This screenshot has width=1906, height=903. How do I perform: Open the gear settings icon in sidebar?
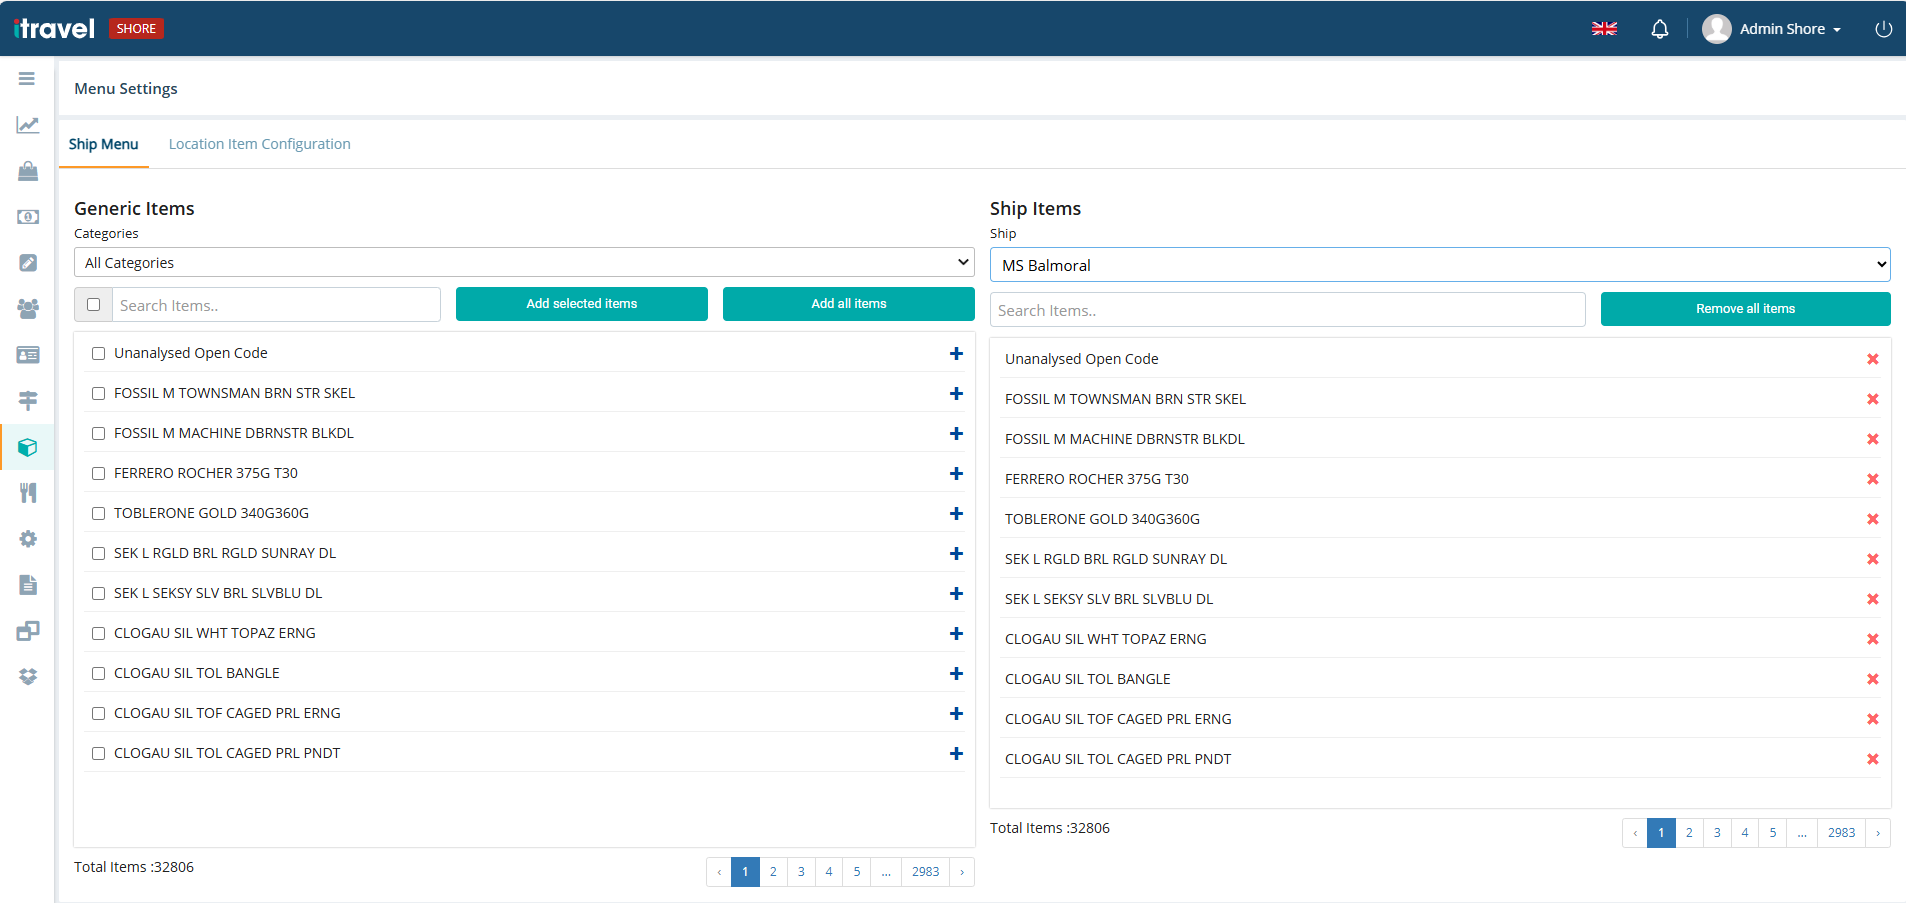[x=28, y=539]
